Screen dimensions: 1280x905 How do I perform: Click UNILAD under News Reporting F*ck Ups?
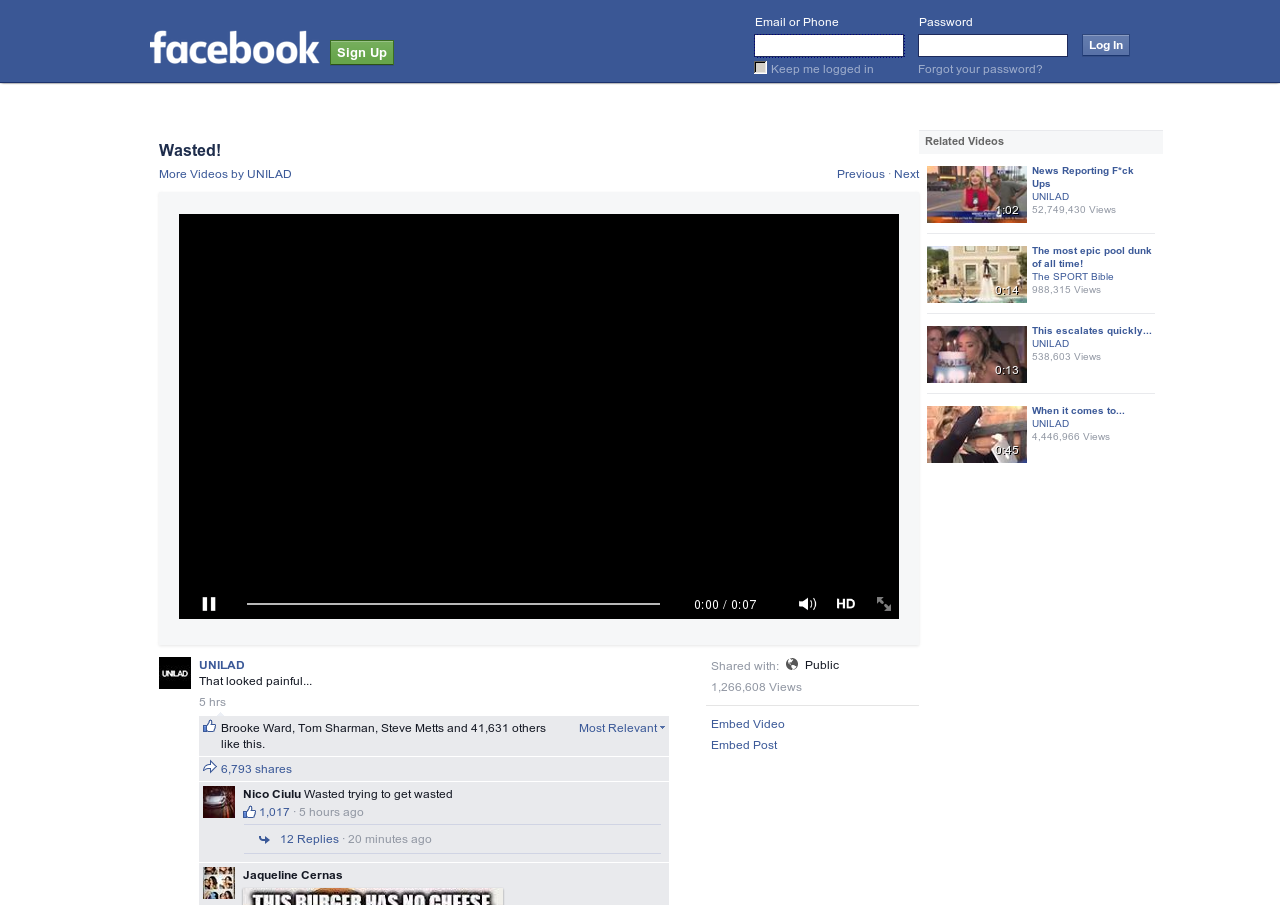click(1050, 197)
